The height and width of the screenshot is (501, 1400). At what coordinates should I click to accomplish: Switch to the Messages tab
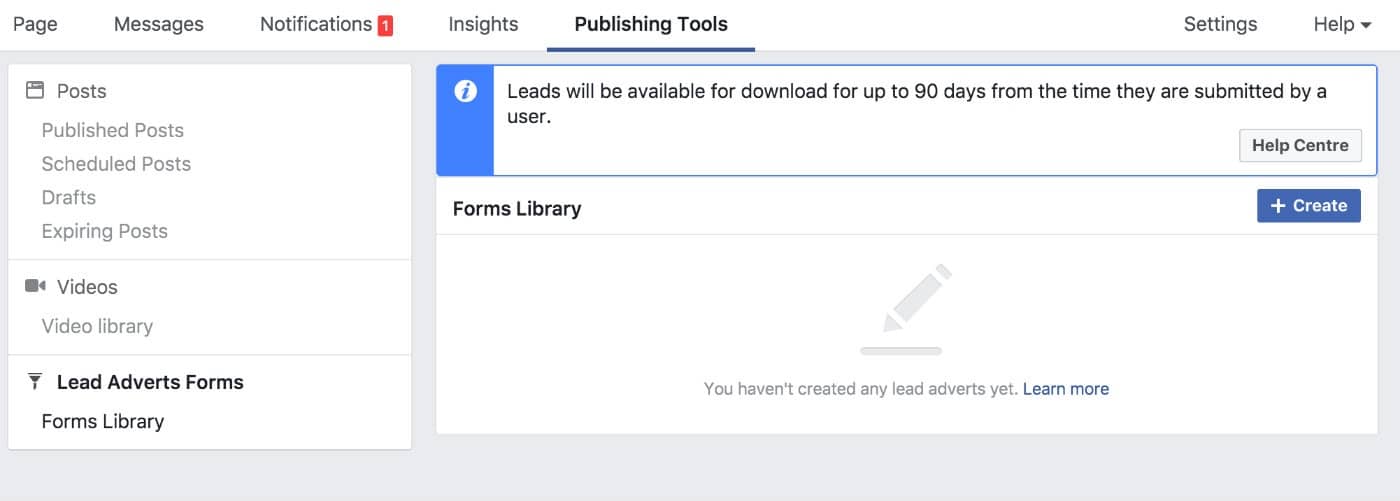158,25
